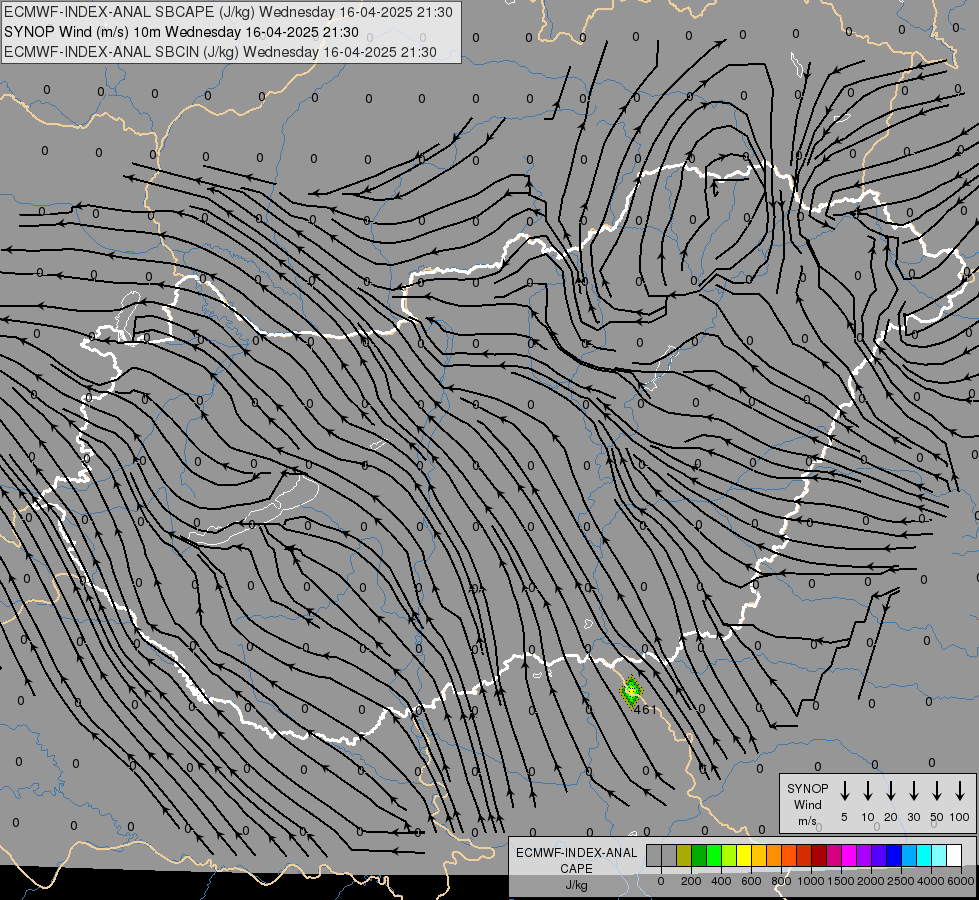Click the 5 m/s wind arrow in legend
The image size is (979, 900).
[x=845, y=791]
